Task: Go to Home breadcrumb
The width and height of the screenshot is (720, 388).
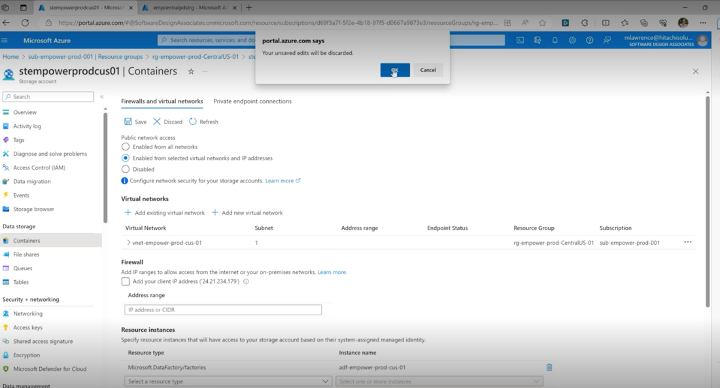Action: click(11, 56)
